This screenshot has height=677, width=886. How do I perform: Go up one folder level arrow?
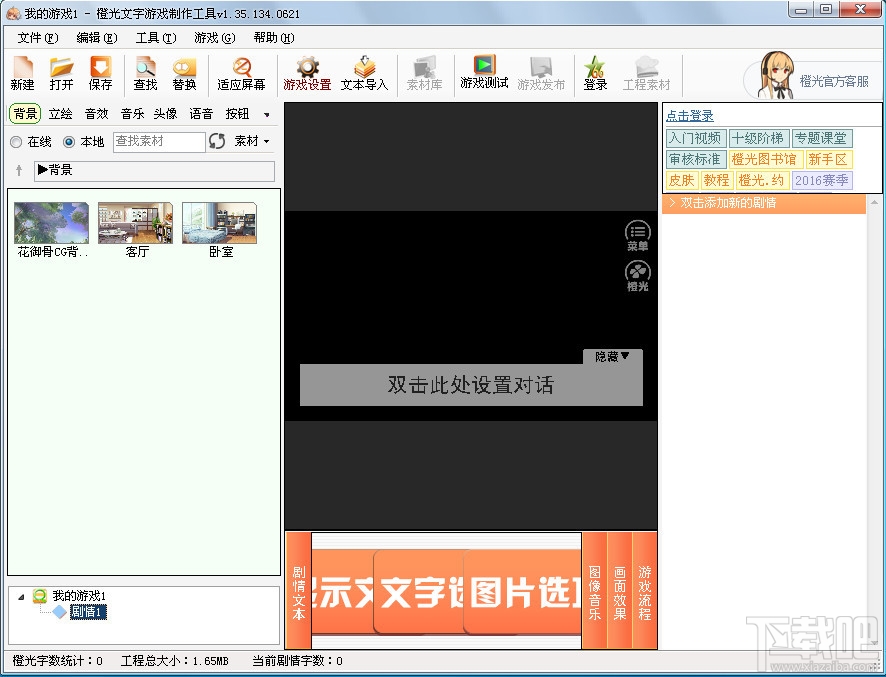19,170
